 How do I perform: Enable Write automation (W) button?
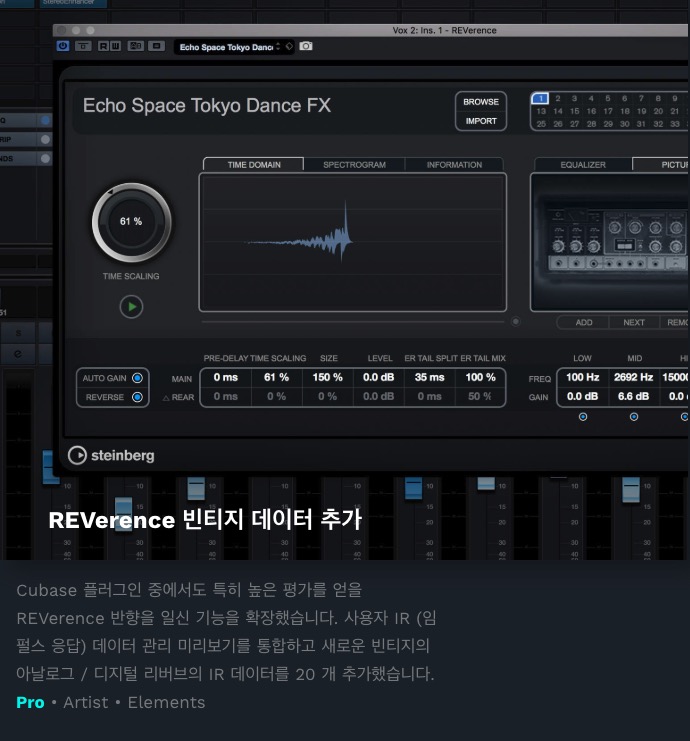115,46
